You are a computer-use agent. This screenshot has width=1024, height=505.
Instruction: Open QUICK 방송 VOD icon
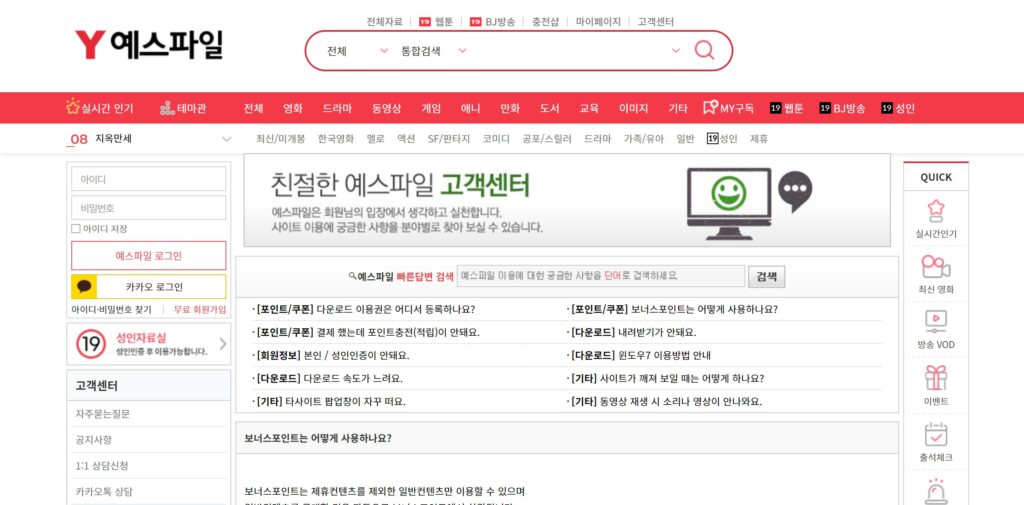[x=936, y=320]
